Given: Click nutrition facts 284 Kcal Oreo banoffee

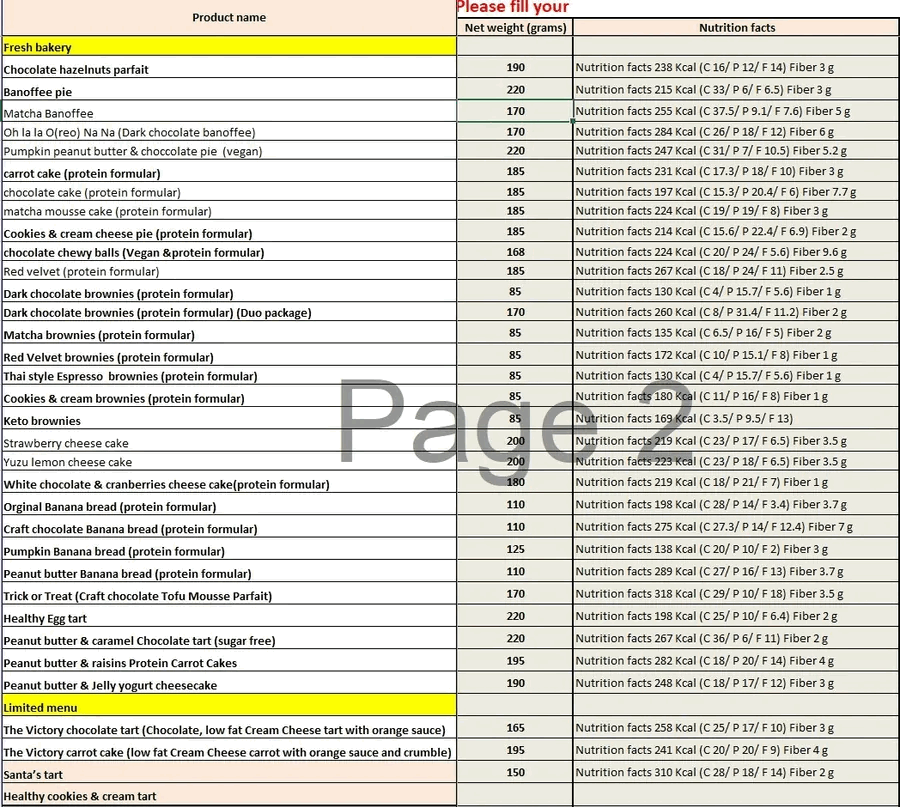Looking at the screenshot, I should (x=736, y=131).
